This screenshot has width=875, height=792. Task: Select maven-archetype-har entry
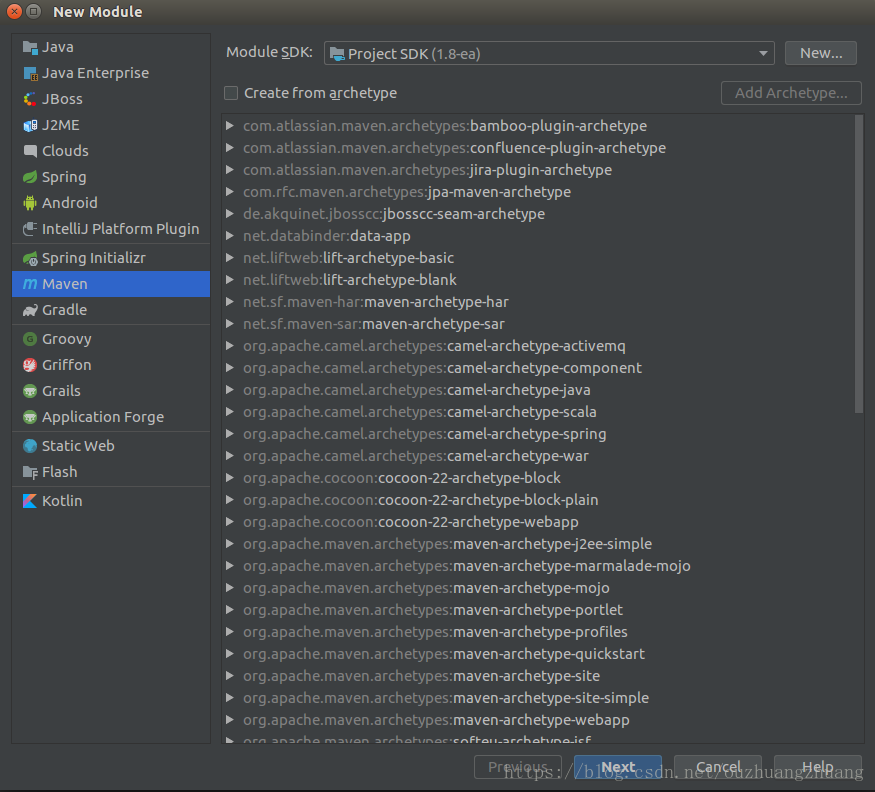(x=376, y=302)
